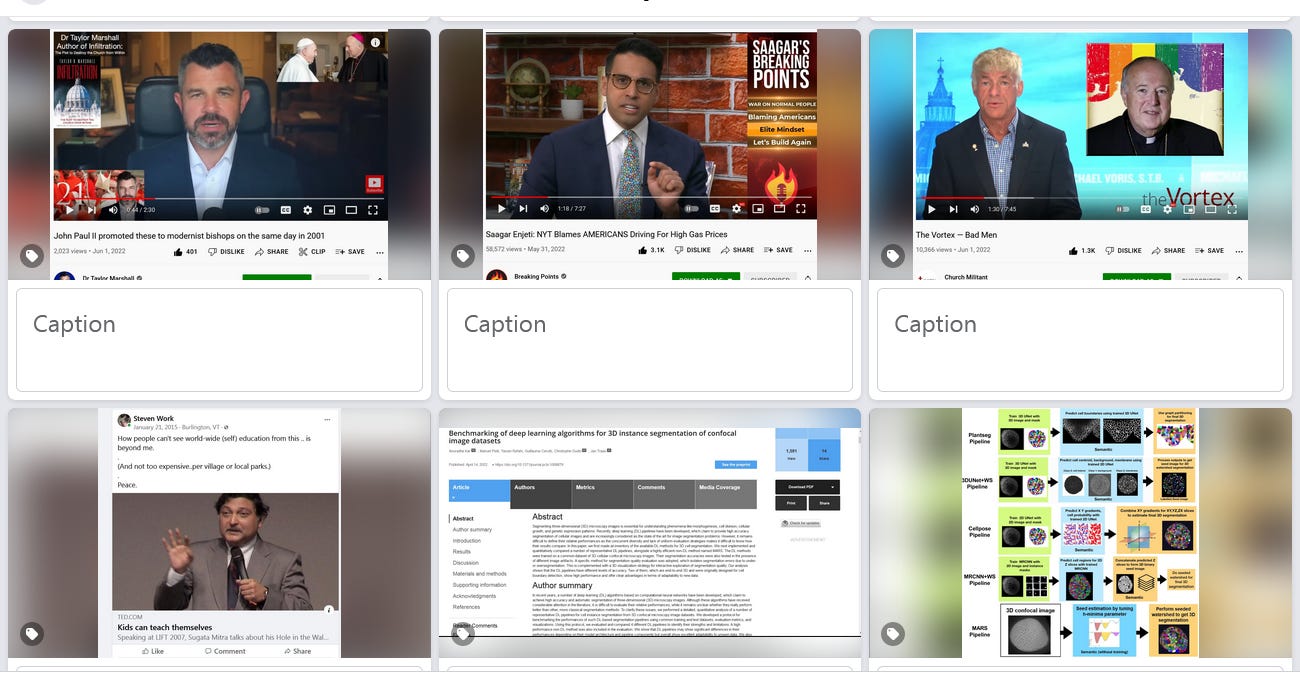Click tag icon on Saagar Enjeti image
The height and width of the screenshot is (683, 1300).
(x=463, y=257)
